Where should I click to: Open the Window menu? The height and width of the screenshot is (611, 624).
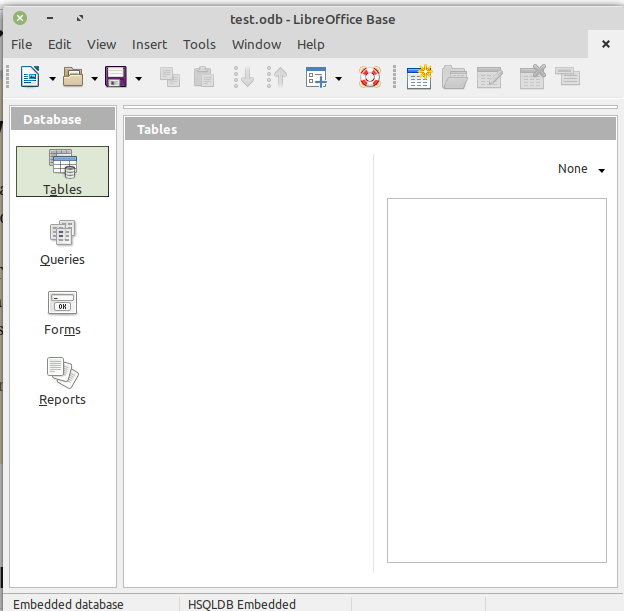pyautogui.click(x=256, y=44)
